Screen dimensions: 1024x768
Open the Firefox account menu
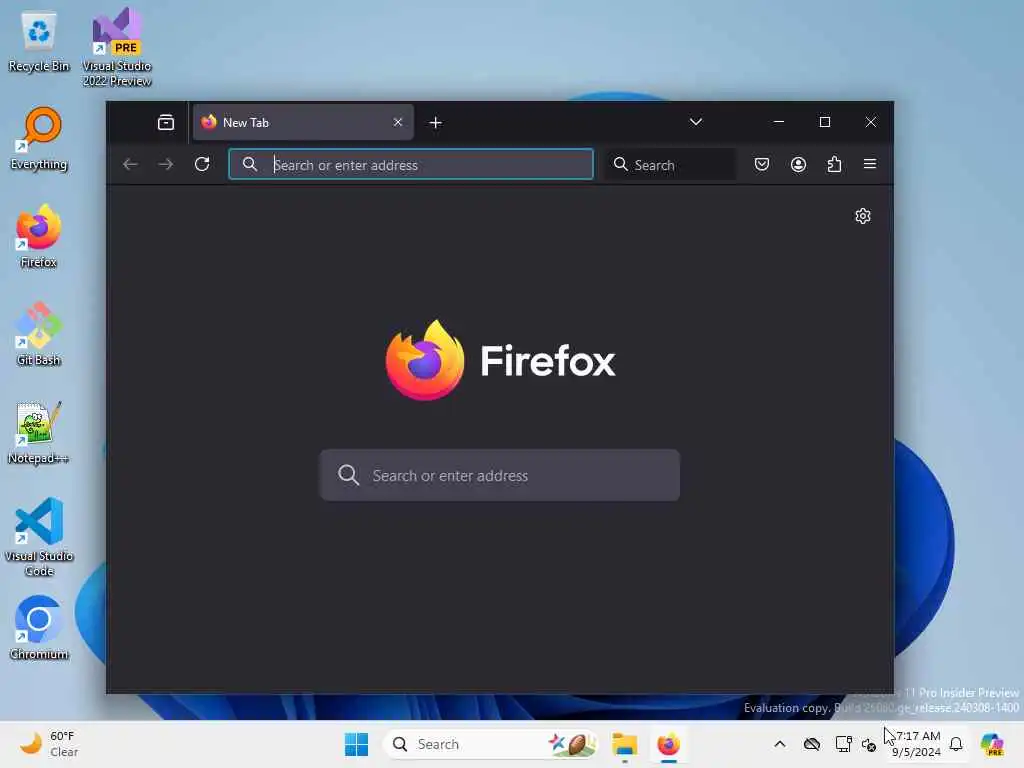coord(798,164)
